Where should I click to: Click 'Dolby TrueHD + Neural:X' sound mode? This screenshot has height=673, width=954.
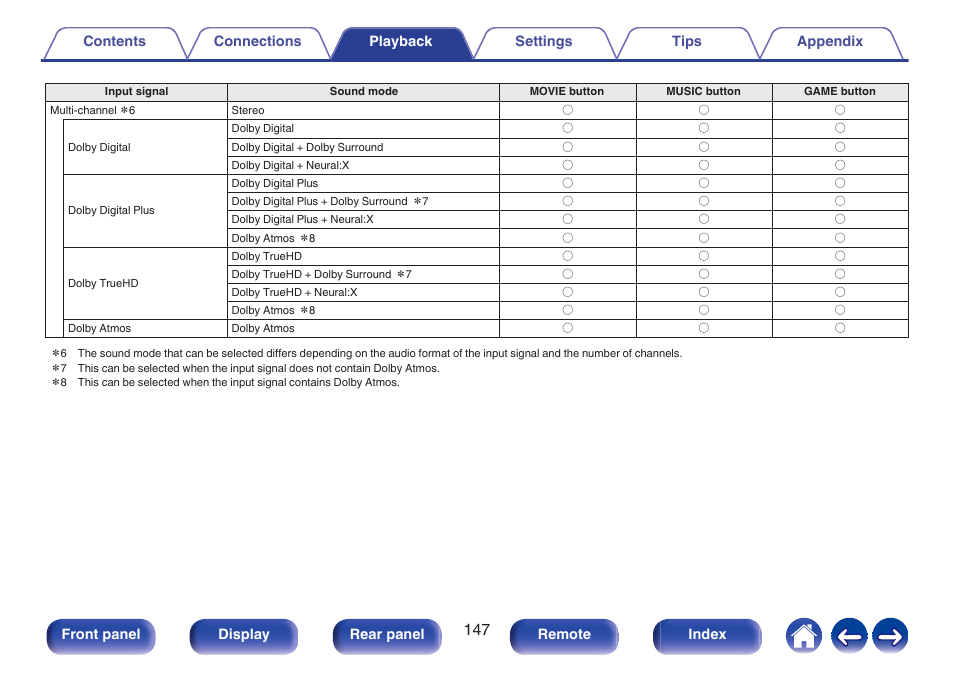(x=363, y=293)
